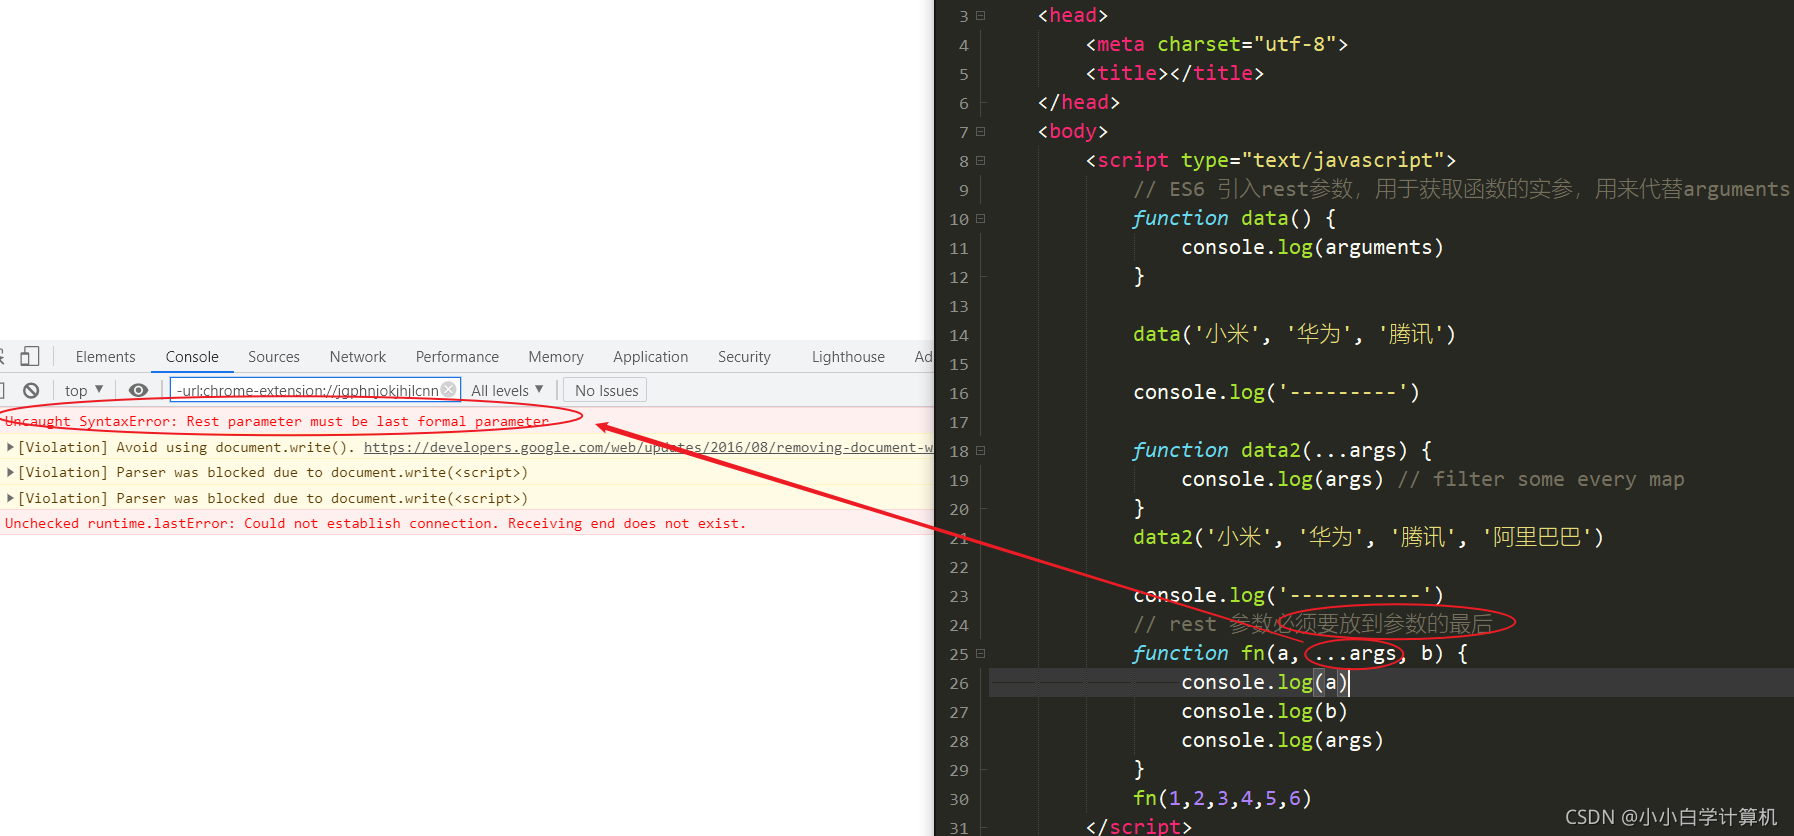Open the Lighthouse tab
Viewport: 1794px width, 836px height.
(848, 357)
